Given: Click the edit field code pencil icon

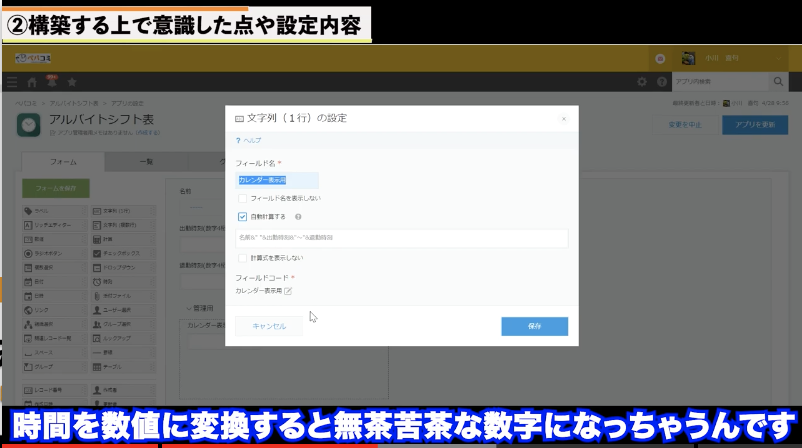Looking at the screenshot, I should (288, 291).
